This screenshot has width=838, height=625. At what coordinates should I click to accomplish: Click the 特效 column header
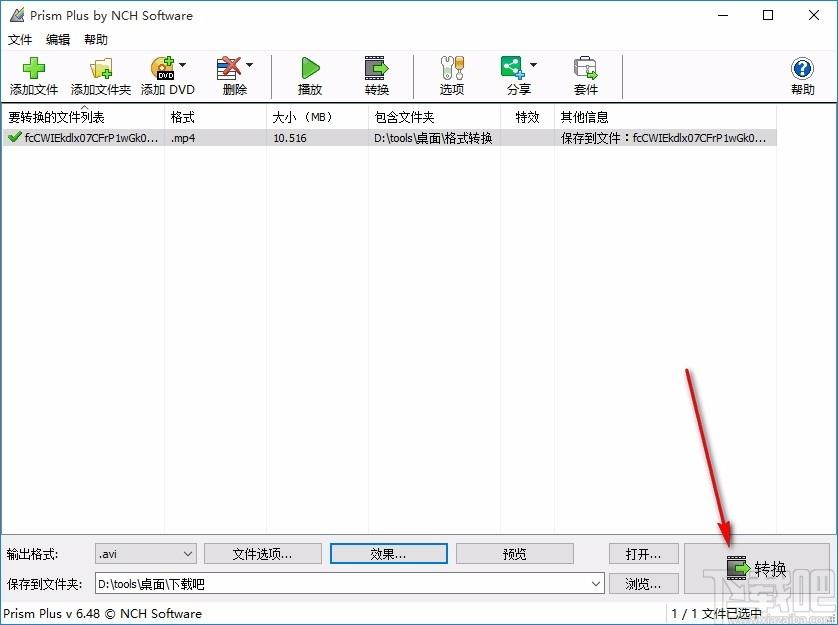point(527,117)
